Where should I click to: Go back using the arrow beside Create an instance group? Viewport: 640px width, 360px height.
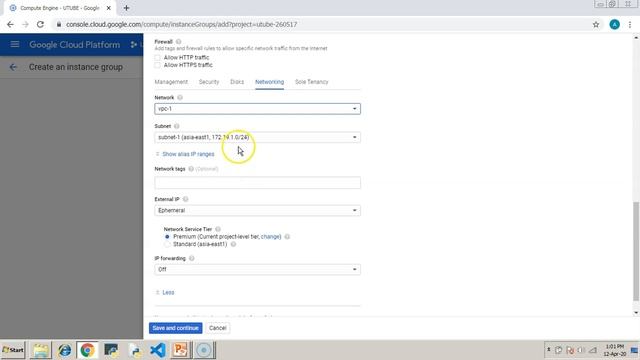[13, 67]
